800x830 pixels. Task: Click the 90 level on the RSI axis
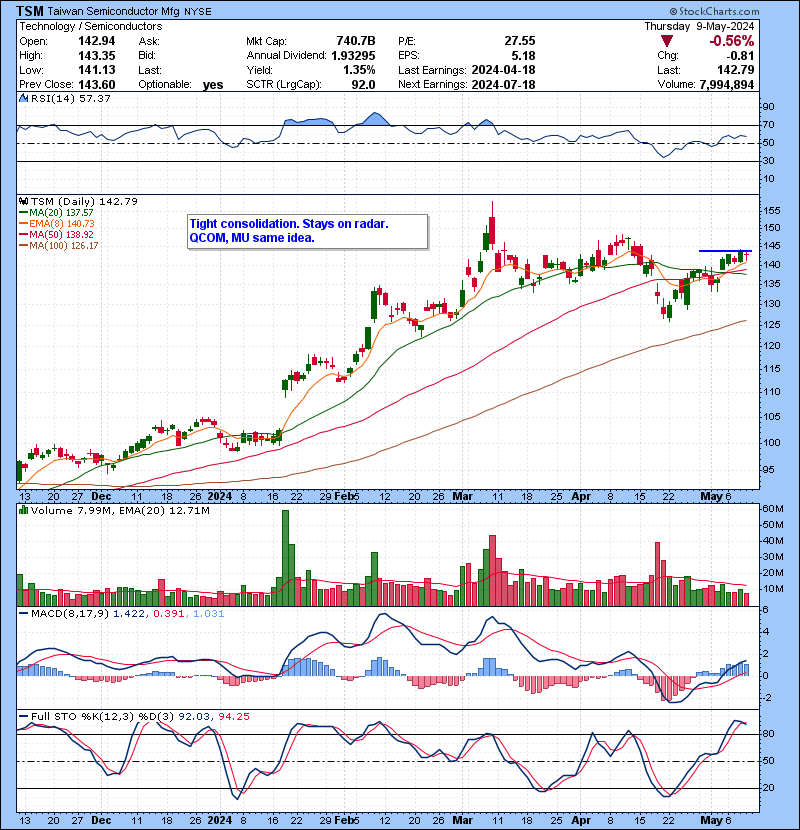pos(768,107)
